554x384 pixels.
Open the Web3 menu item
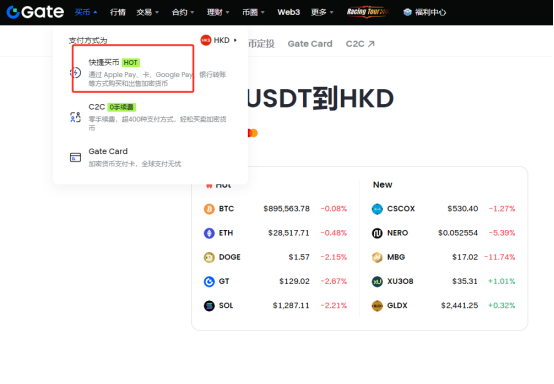288,12
